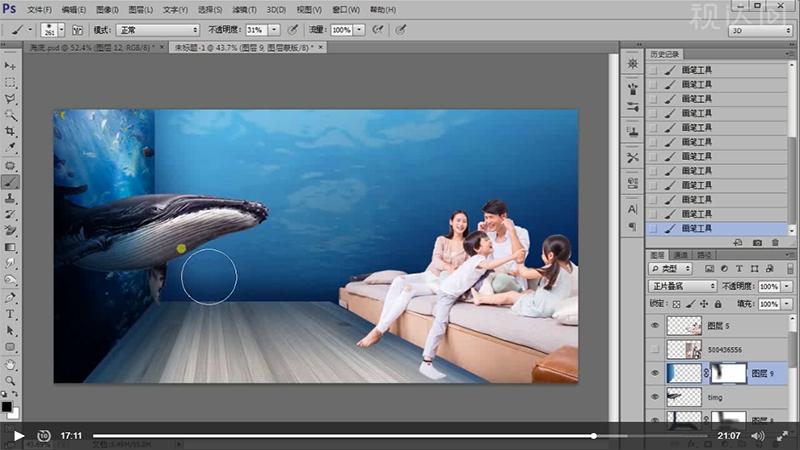Select the Clone Stamp tool
The width and height of the screenshot is (800, 450).
[10, 198]
